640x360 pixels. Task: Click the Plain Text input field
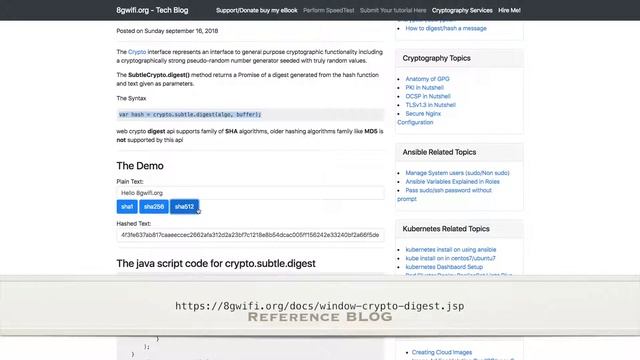click(250, 193)
